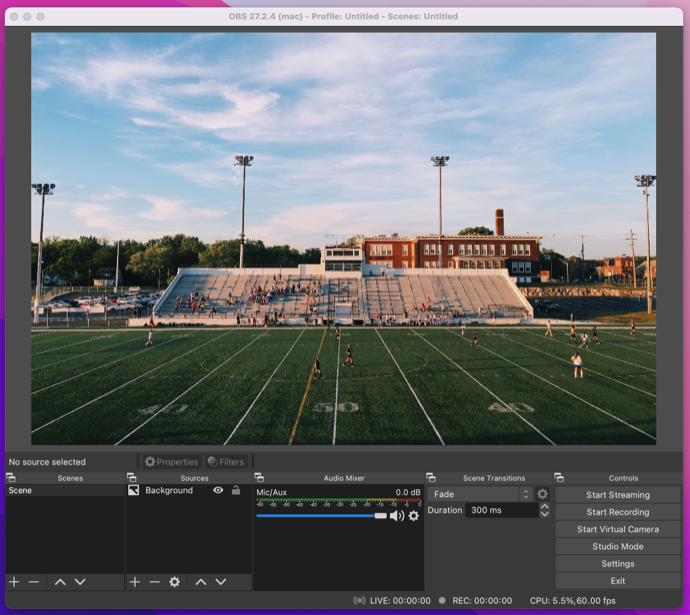Move source down with arrow icon

[x=220, y=582]
